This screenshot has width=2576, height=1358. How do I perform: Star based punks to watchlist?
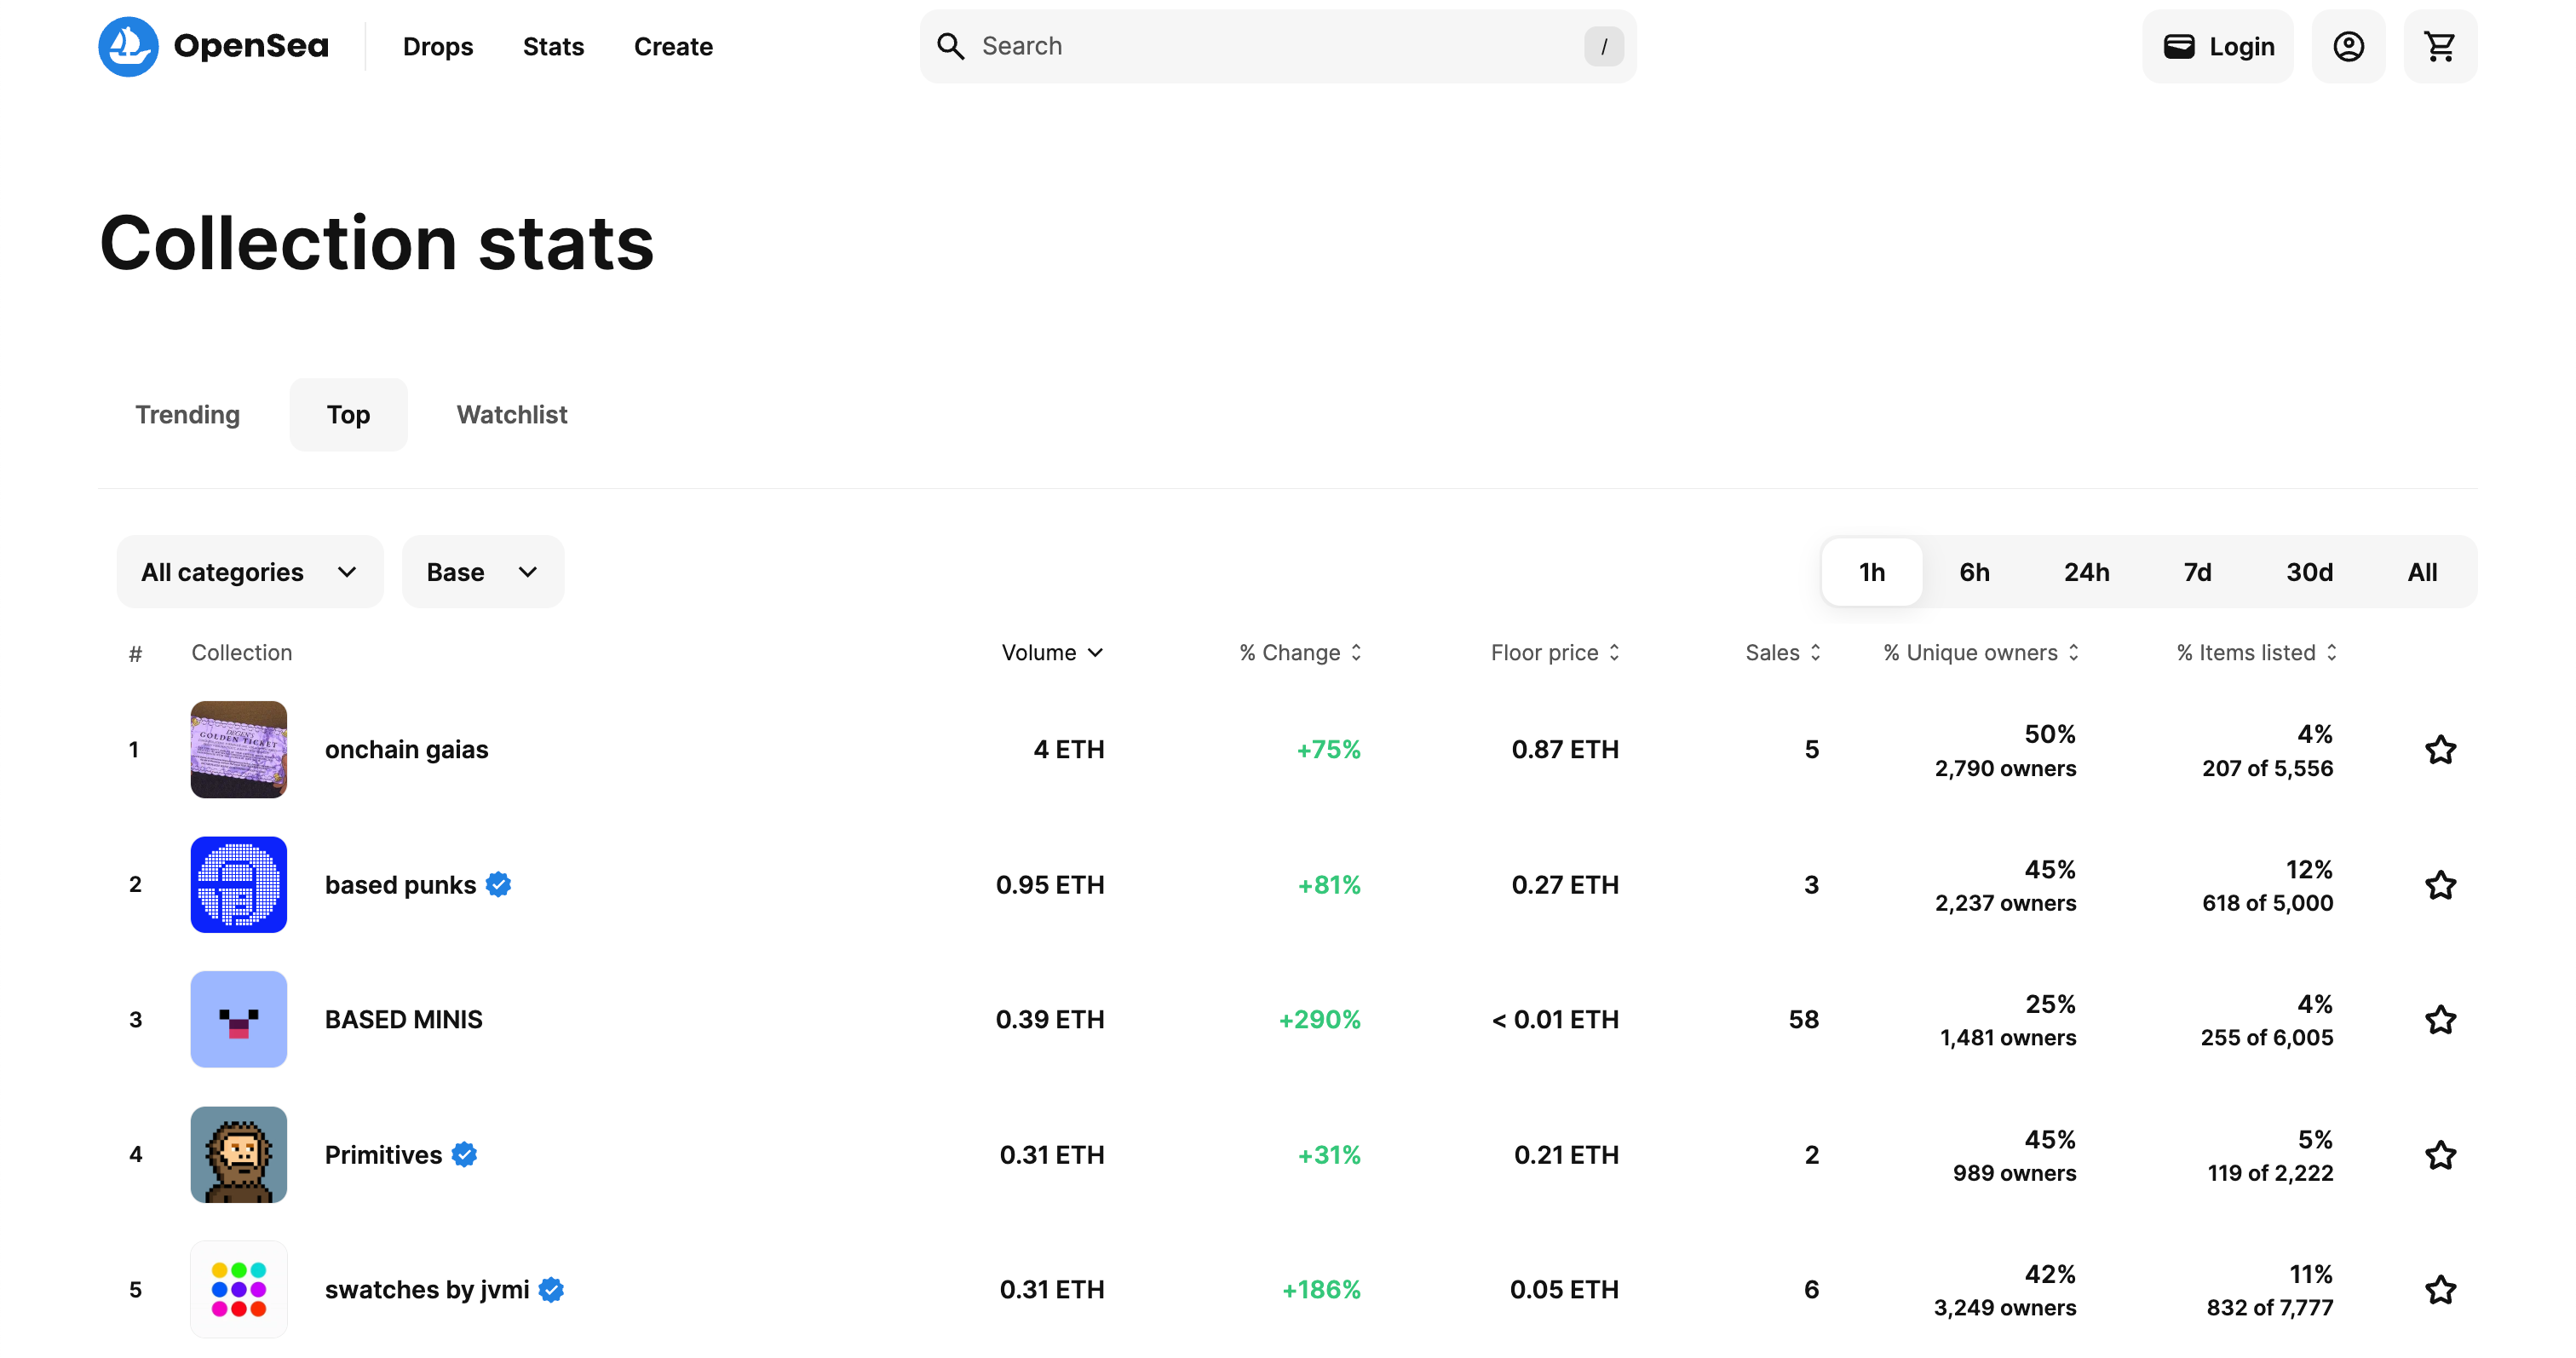click(x=2440, y=885)
